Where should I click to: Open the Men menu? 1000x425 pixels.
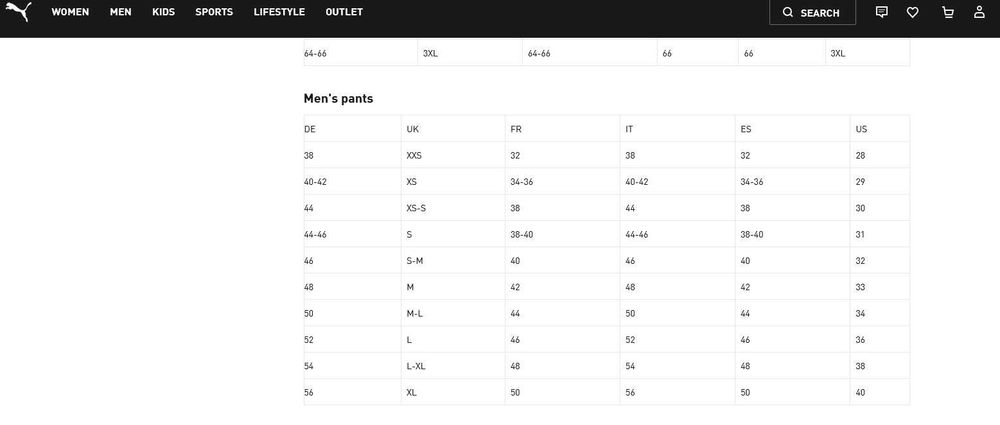[121, 11]
